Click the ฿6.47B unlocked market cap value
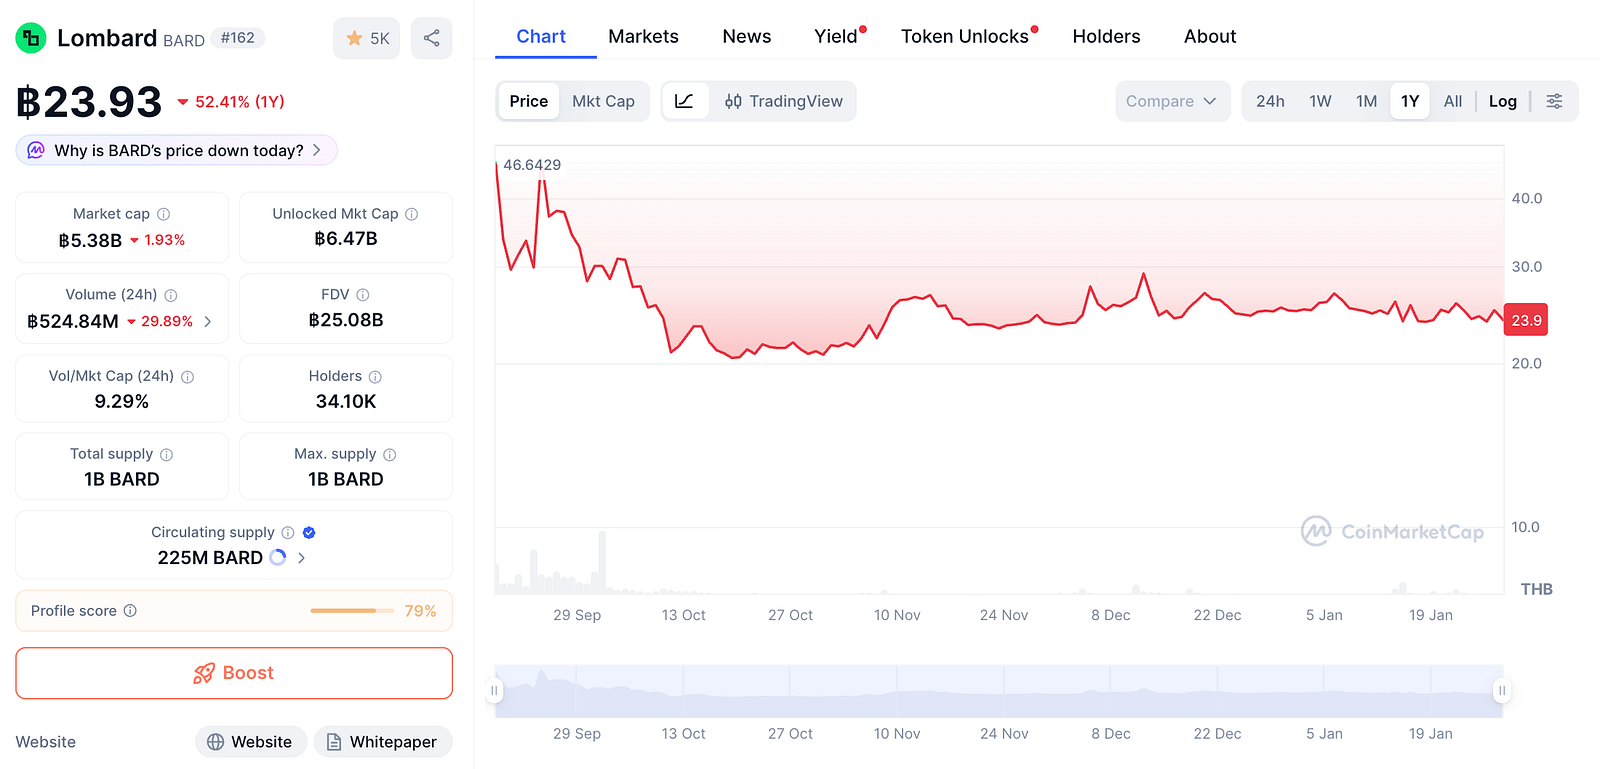The height and width of the screenshot is (769, 1600). 346,239
